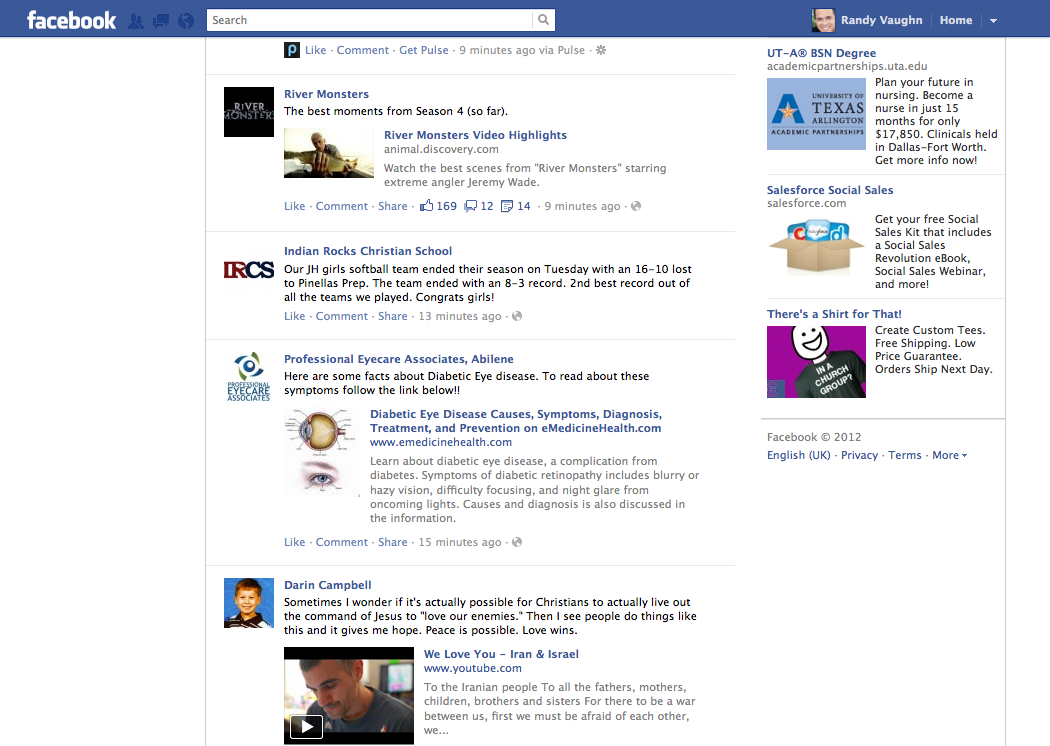Open Darin Campbell's profile photo
Viewport: 1050px width, 746px height.
click(x=248, y=603)
